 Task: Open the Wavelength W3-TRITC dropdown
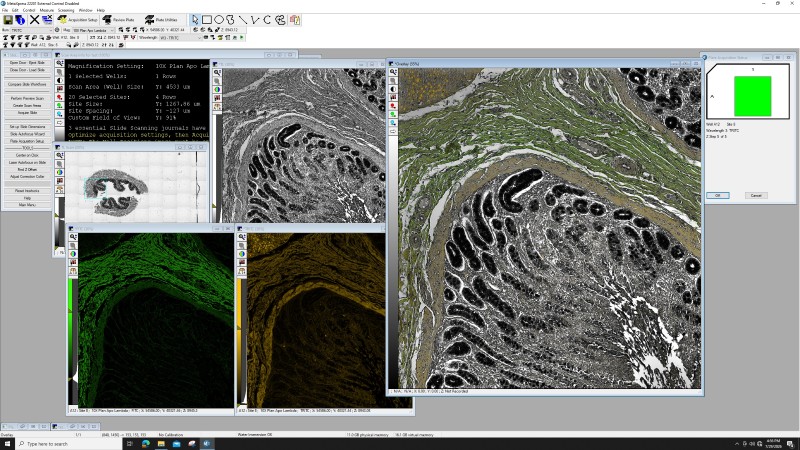(181, 37)
